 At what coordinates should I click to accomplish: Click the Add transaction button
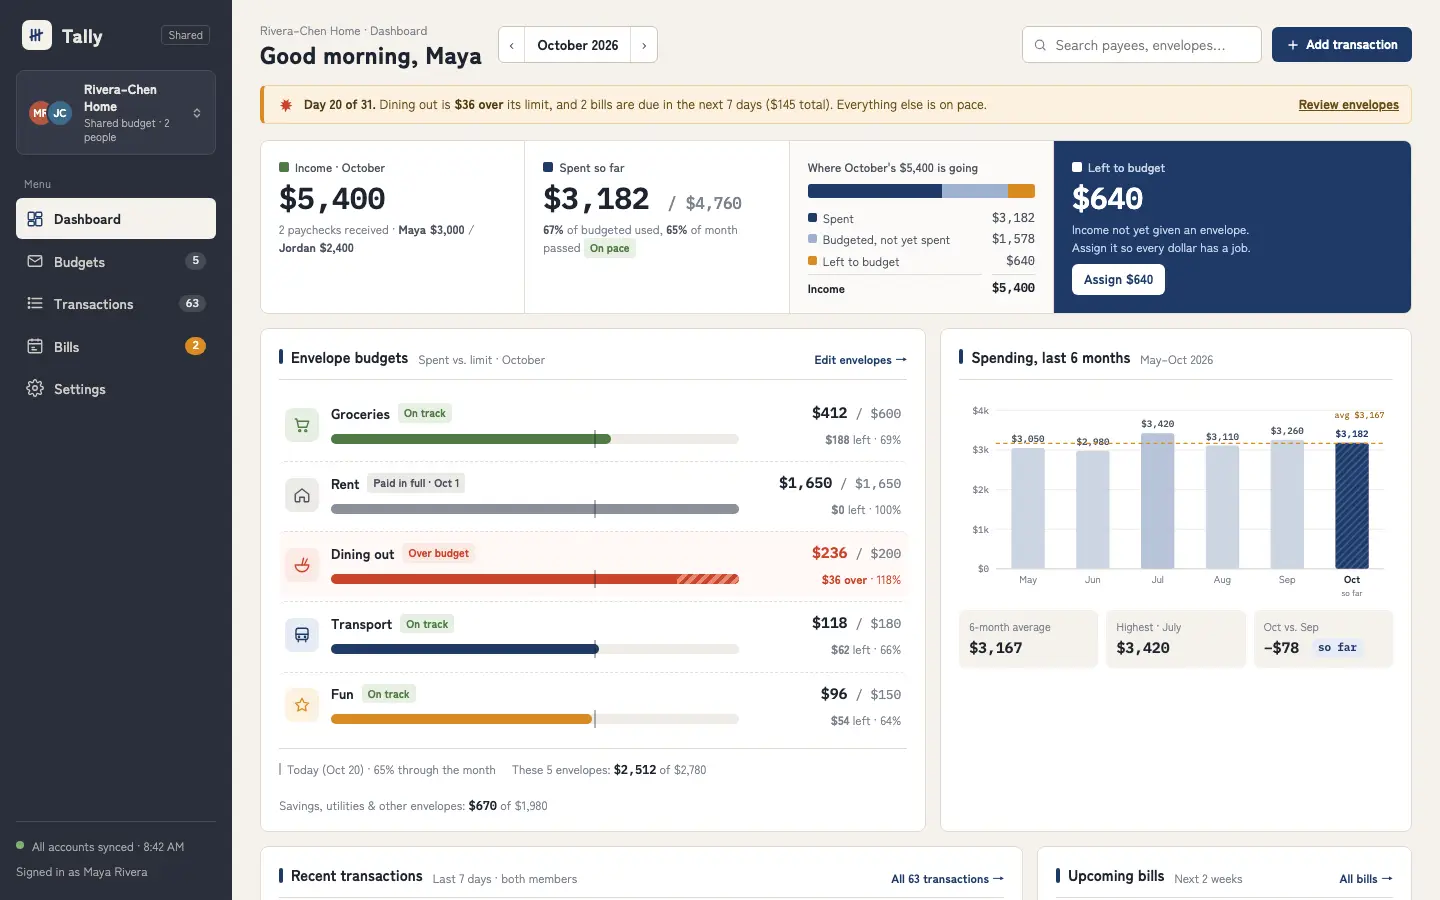1342,45
